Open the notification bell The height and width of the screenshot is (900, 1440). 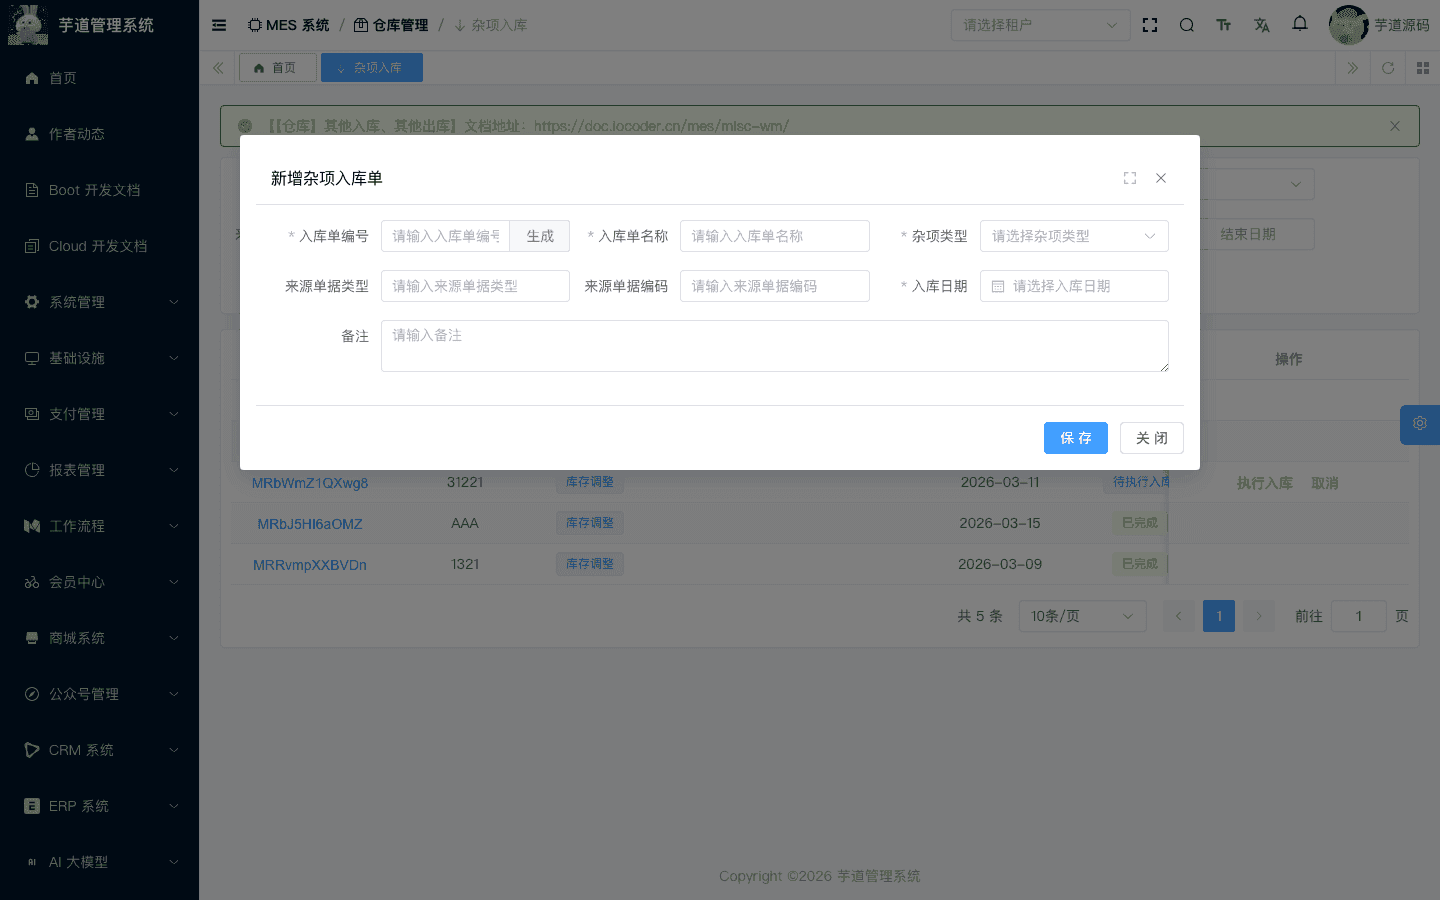coord(1300,25)
